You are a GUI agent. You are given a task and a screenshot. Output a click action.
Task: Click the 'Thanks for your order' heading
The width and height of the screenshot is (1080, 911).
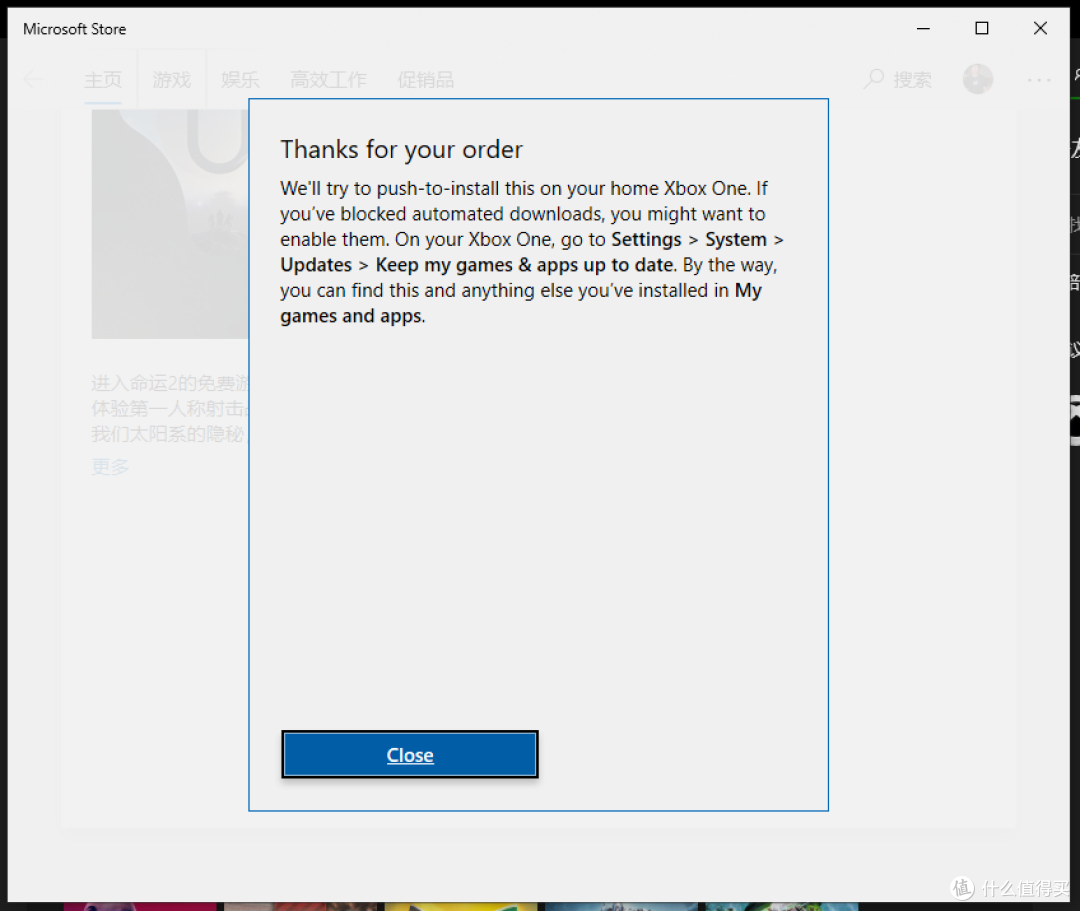(402, 149)
